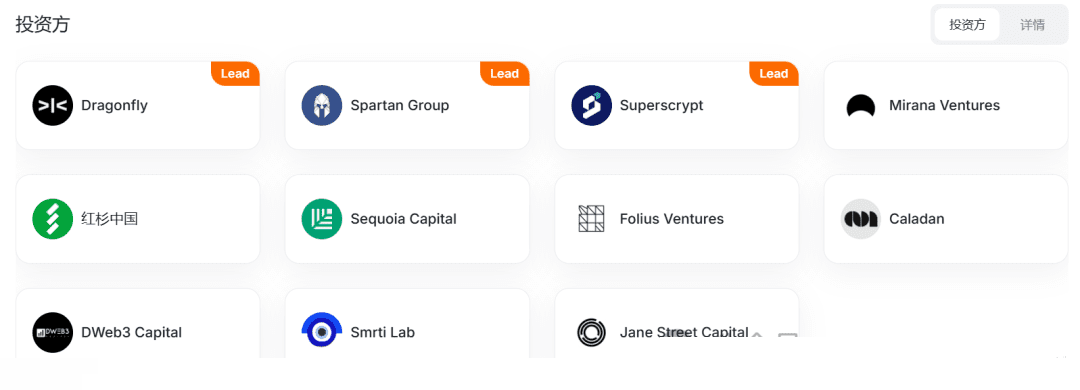Click the green 红杉中国 logo
1080x390 pixels.
click(x=52, y=219)
